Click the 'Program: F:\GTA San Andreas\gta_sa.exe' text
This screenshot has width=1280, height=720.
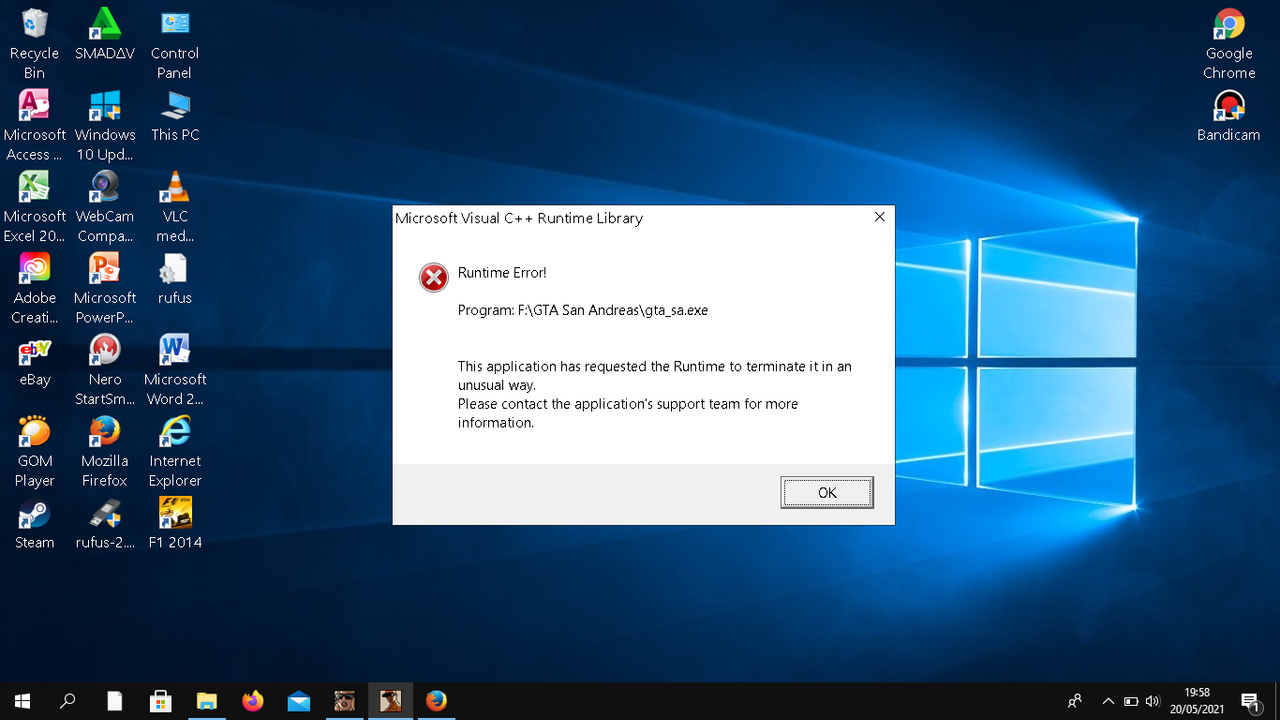[x=583, y=310]
